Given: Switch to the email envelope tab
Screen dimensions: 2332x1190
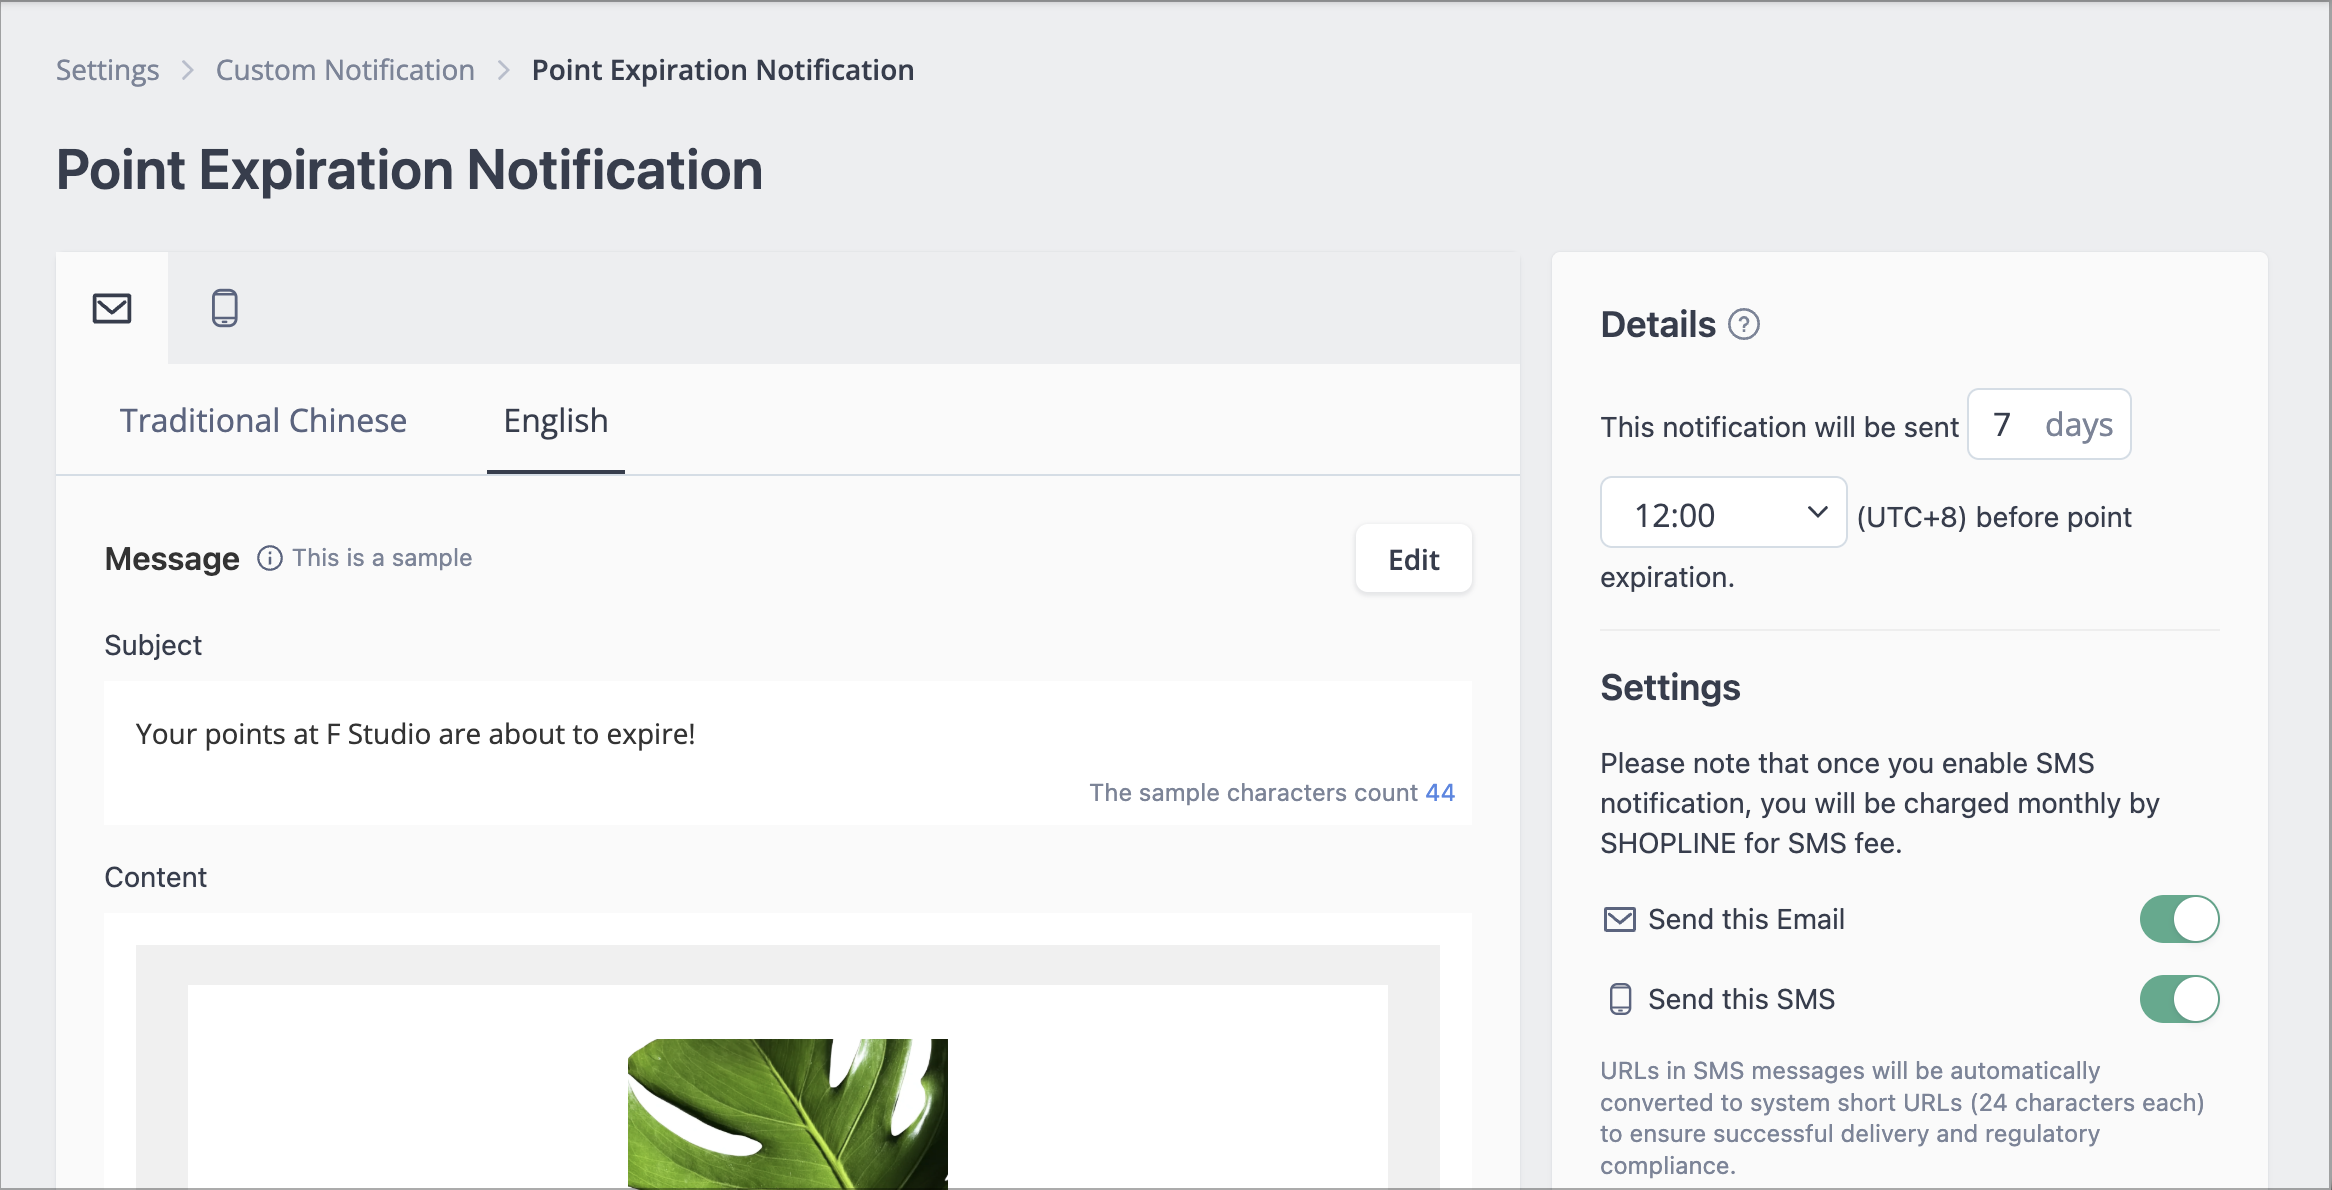Looking at the screenshot, I should (112, 308).
